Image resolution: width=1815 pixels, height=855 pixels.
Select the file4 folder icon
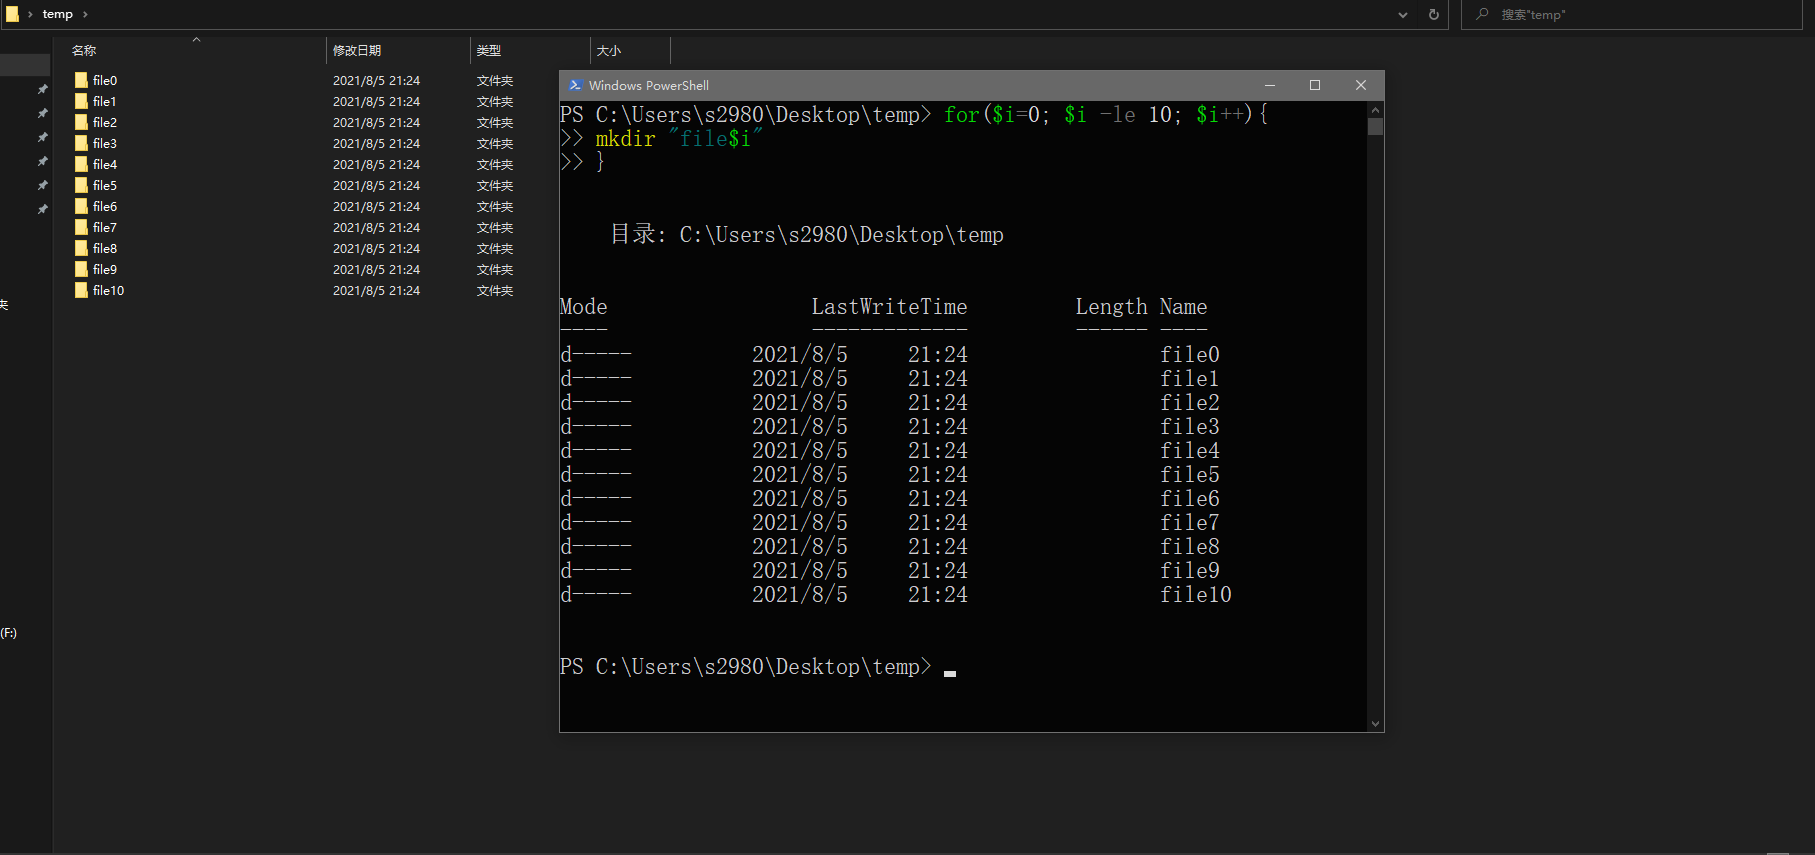tap(81, 164)
